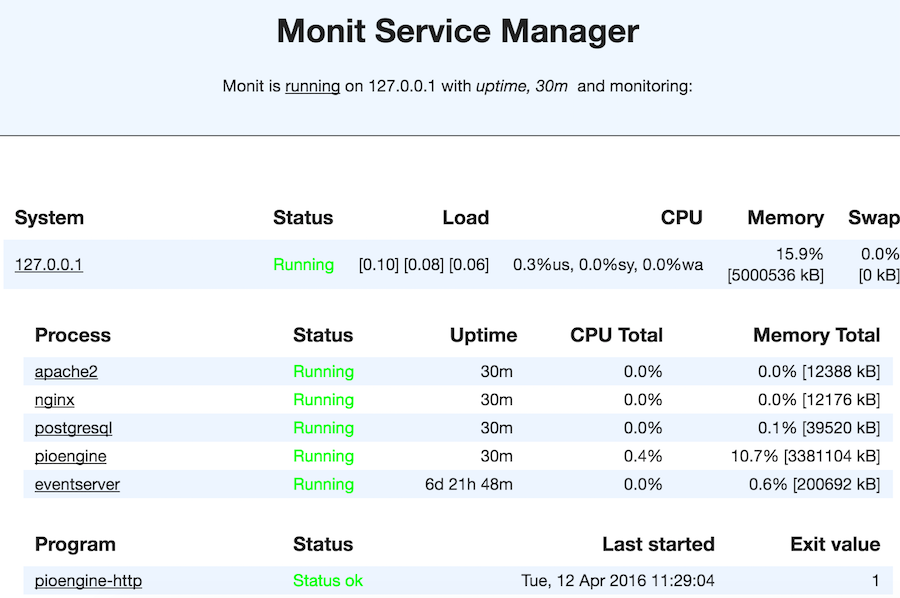The width and height of the screenshot is (900, 598).
Task: Click the "Process" column header
Action: 72,335
